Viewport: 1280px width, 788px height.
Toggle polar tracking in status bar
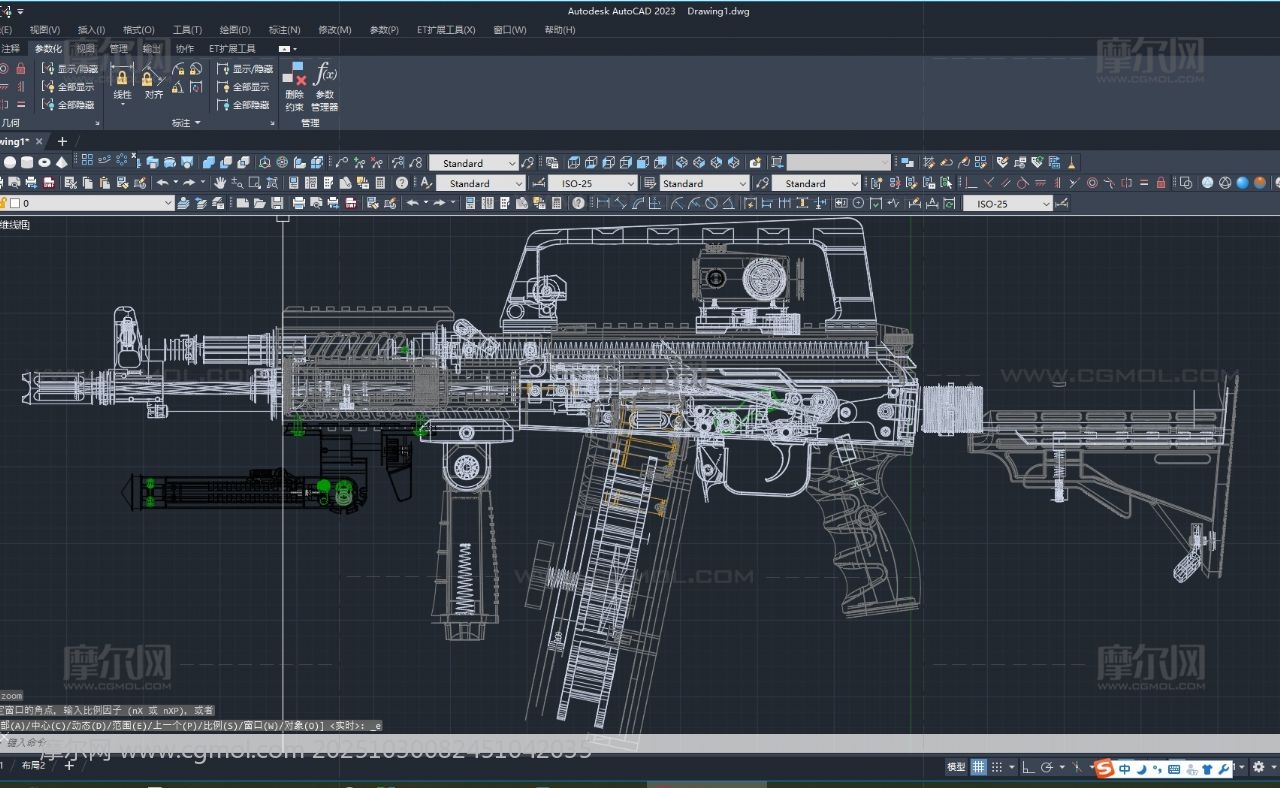click(1046, 767)
